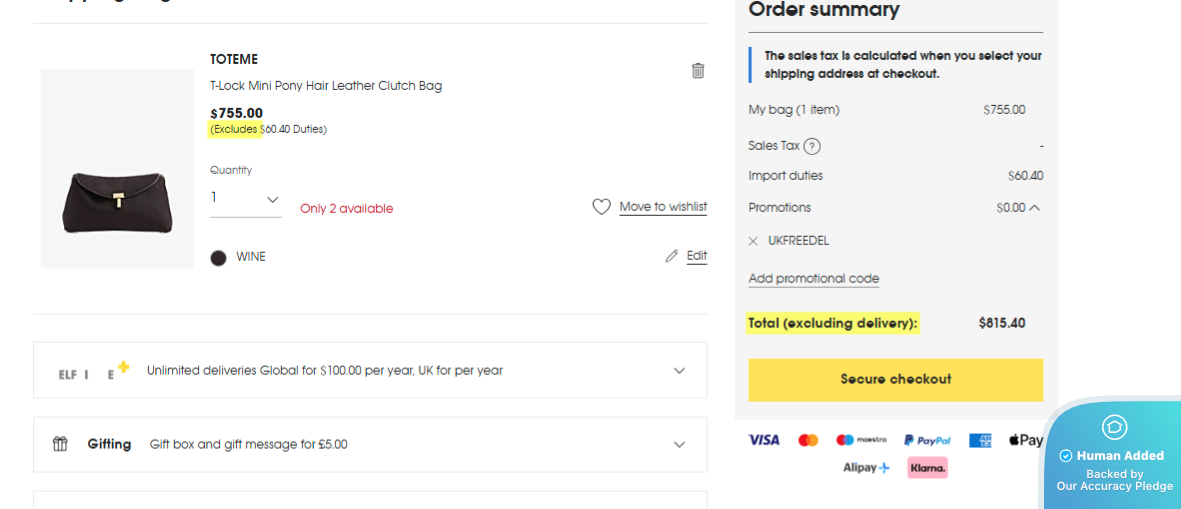The width and height of the screenshot is (1181, 509).
Task: Click the pencil edit icon
Action: [x=672, y=256]
